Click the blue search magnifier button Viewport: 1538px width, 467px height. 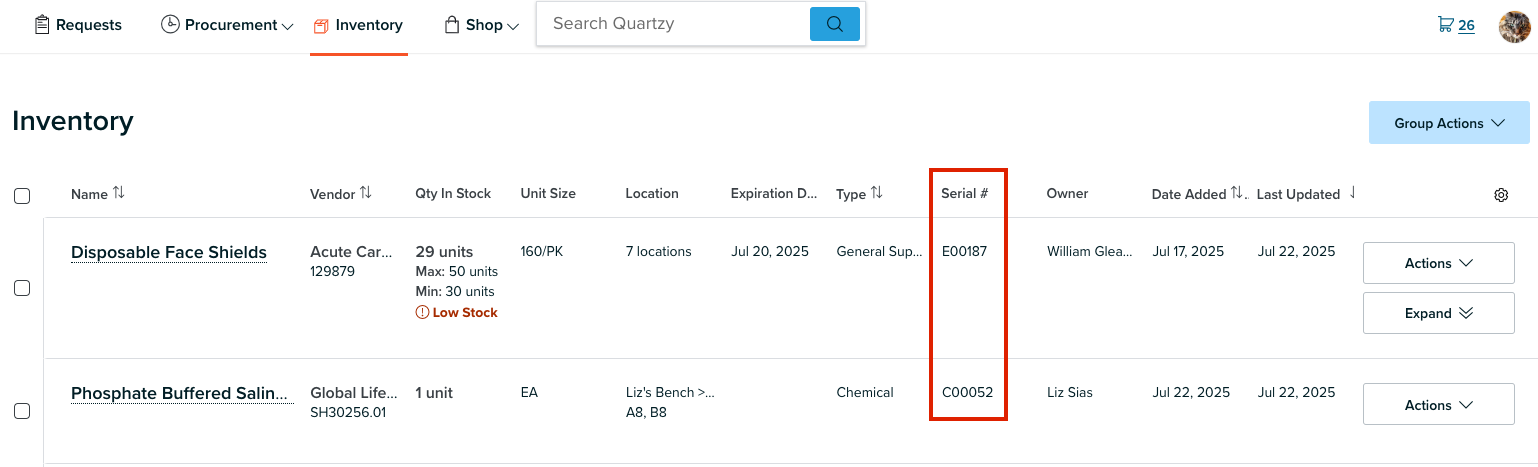(x=835, y=24)
